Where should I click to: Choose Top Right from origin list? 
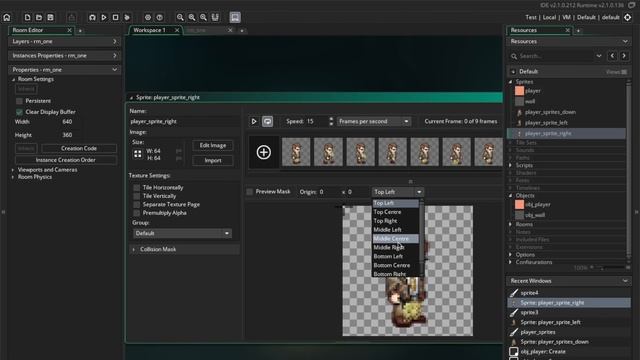395,221
